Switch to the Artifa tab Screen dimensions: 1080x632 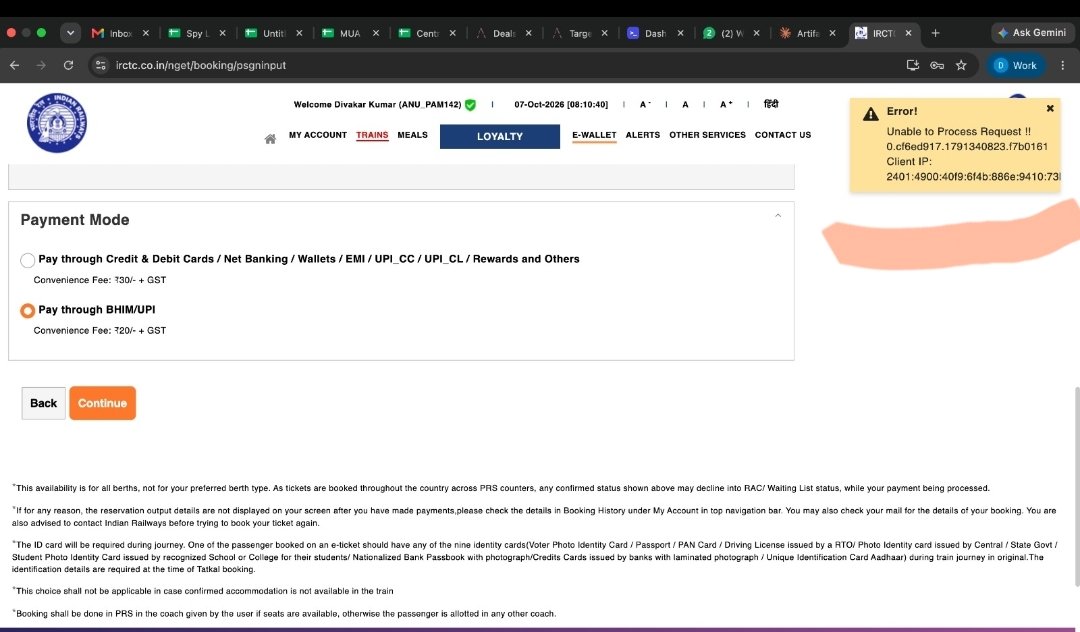click(800, 33)
